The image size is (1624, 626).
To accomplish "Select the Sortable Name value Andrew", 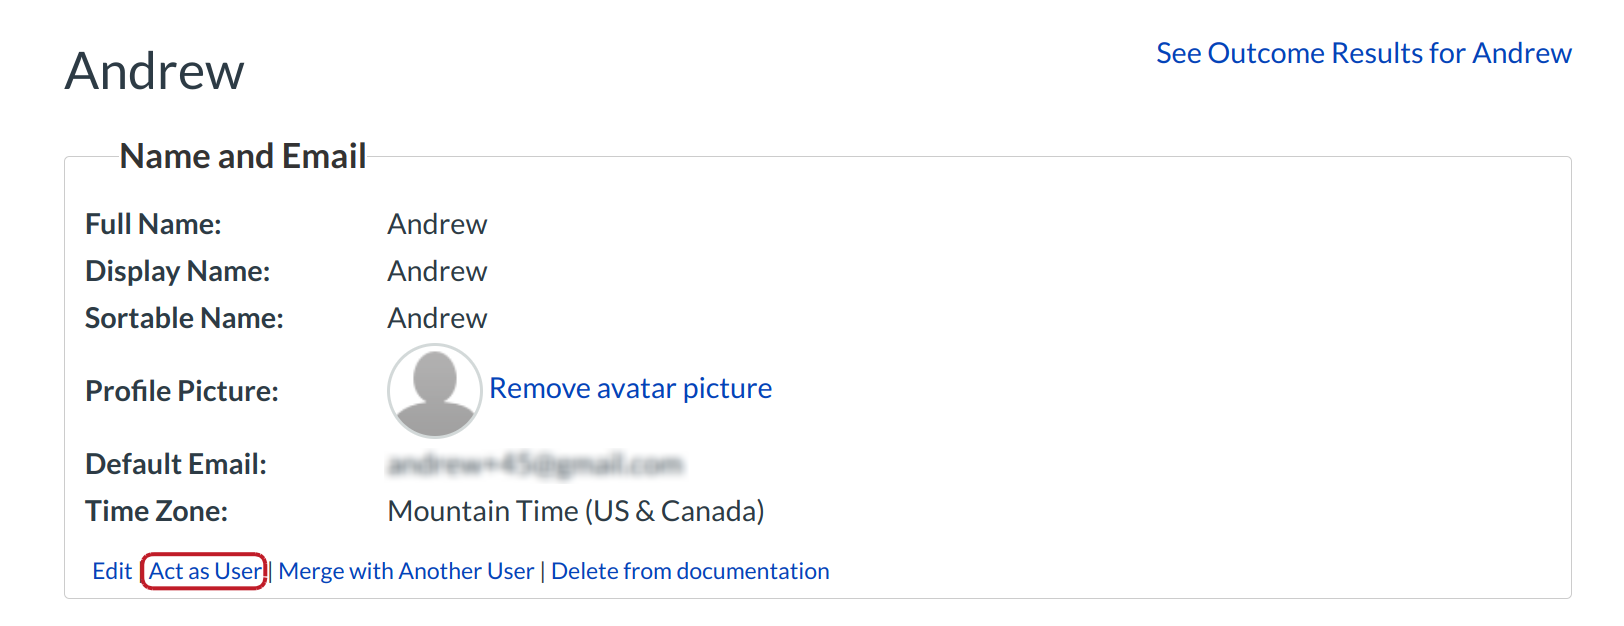I will [437, 318].
